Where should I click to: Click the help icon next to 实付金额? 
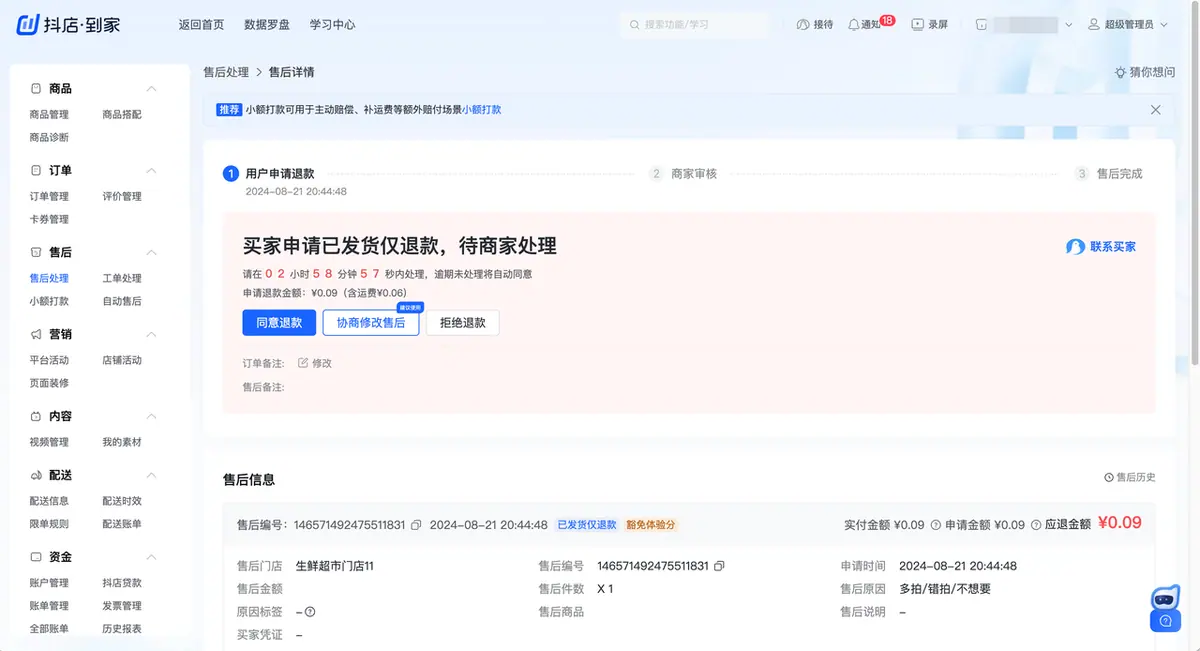[x=935, y=524]
